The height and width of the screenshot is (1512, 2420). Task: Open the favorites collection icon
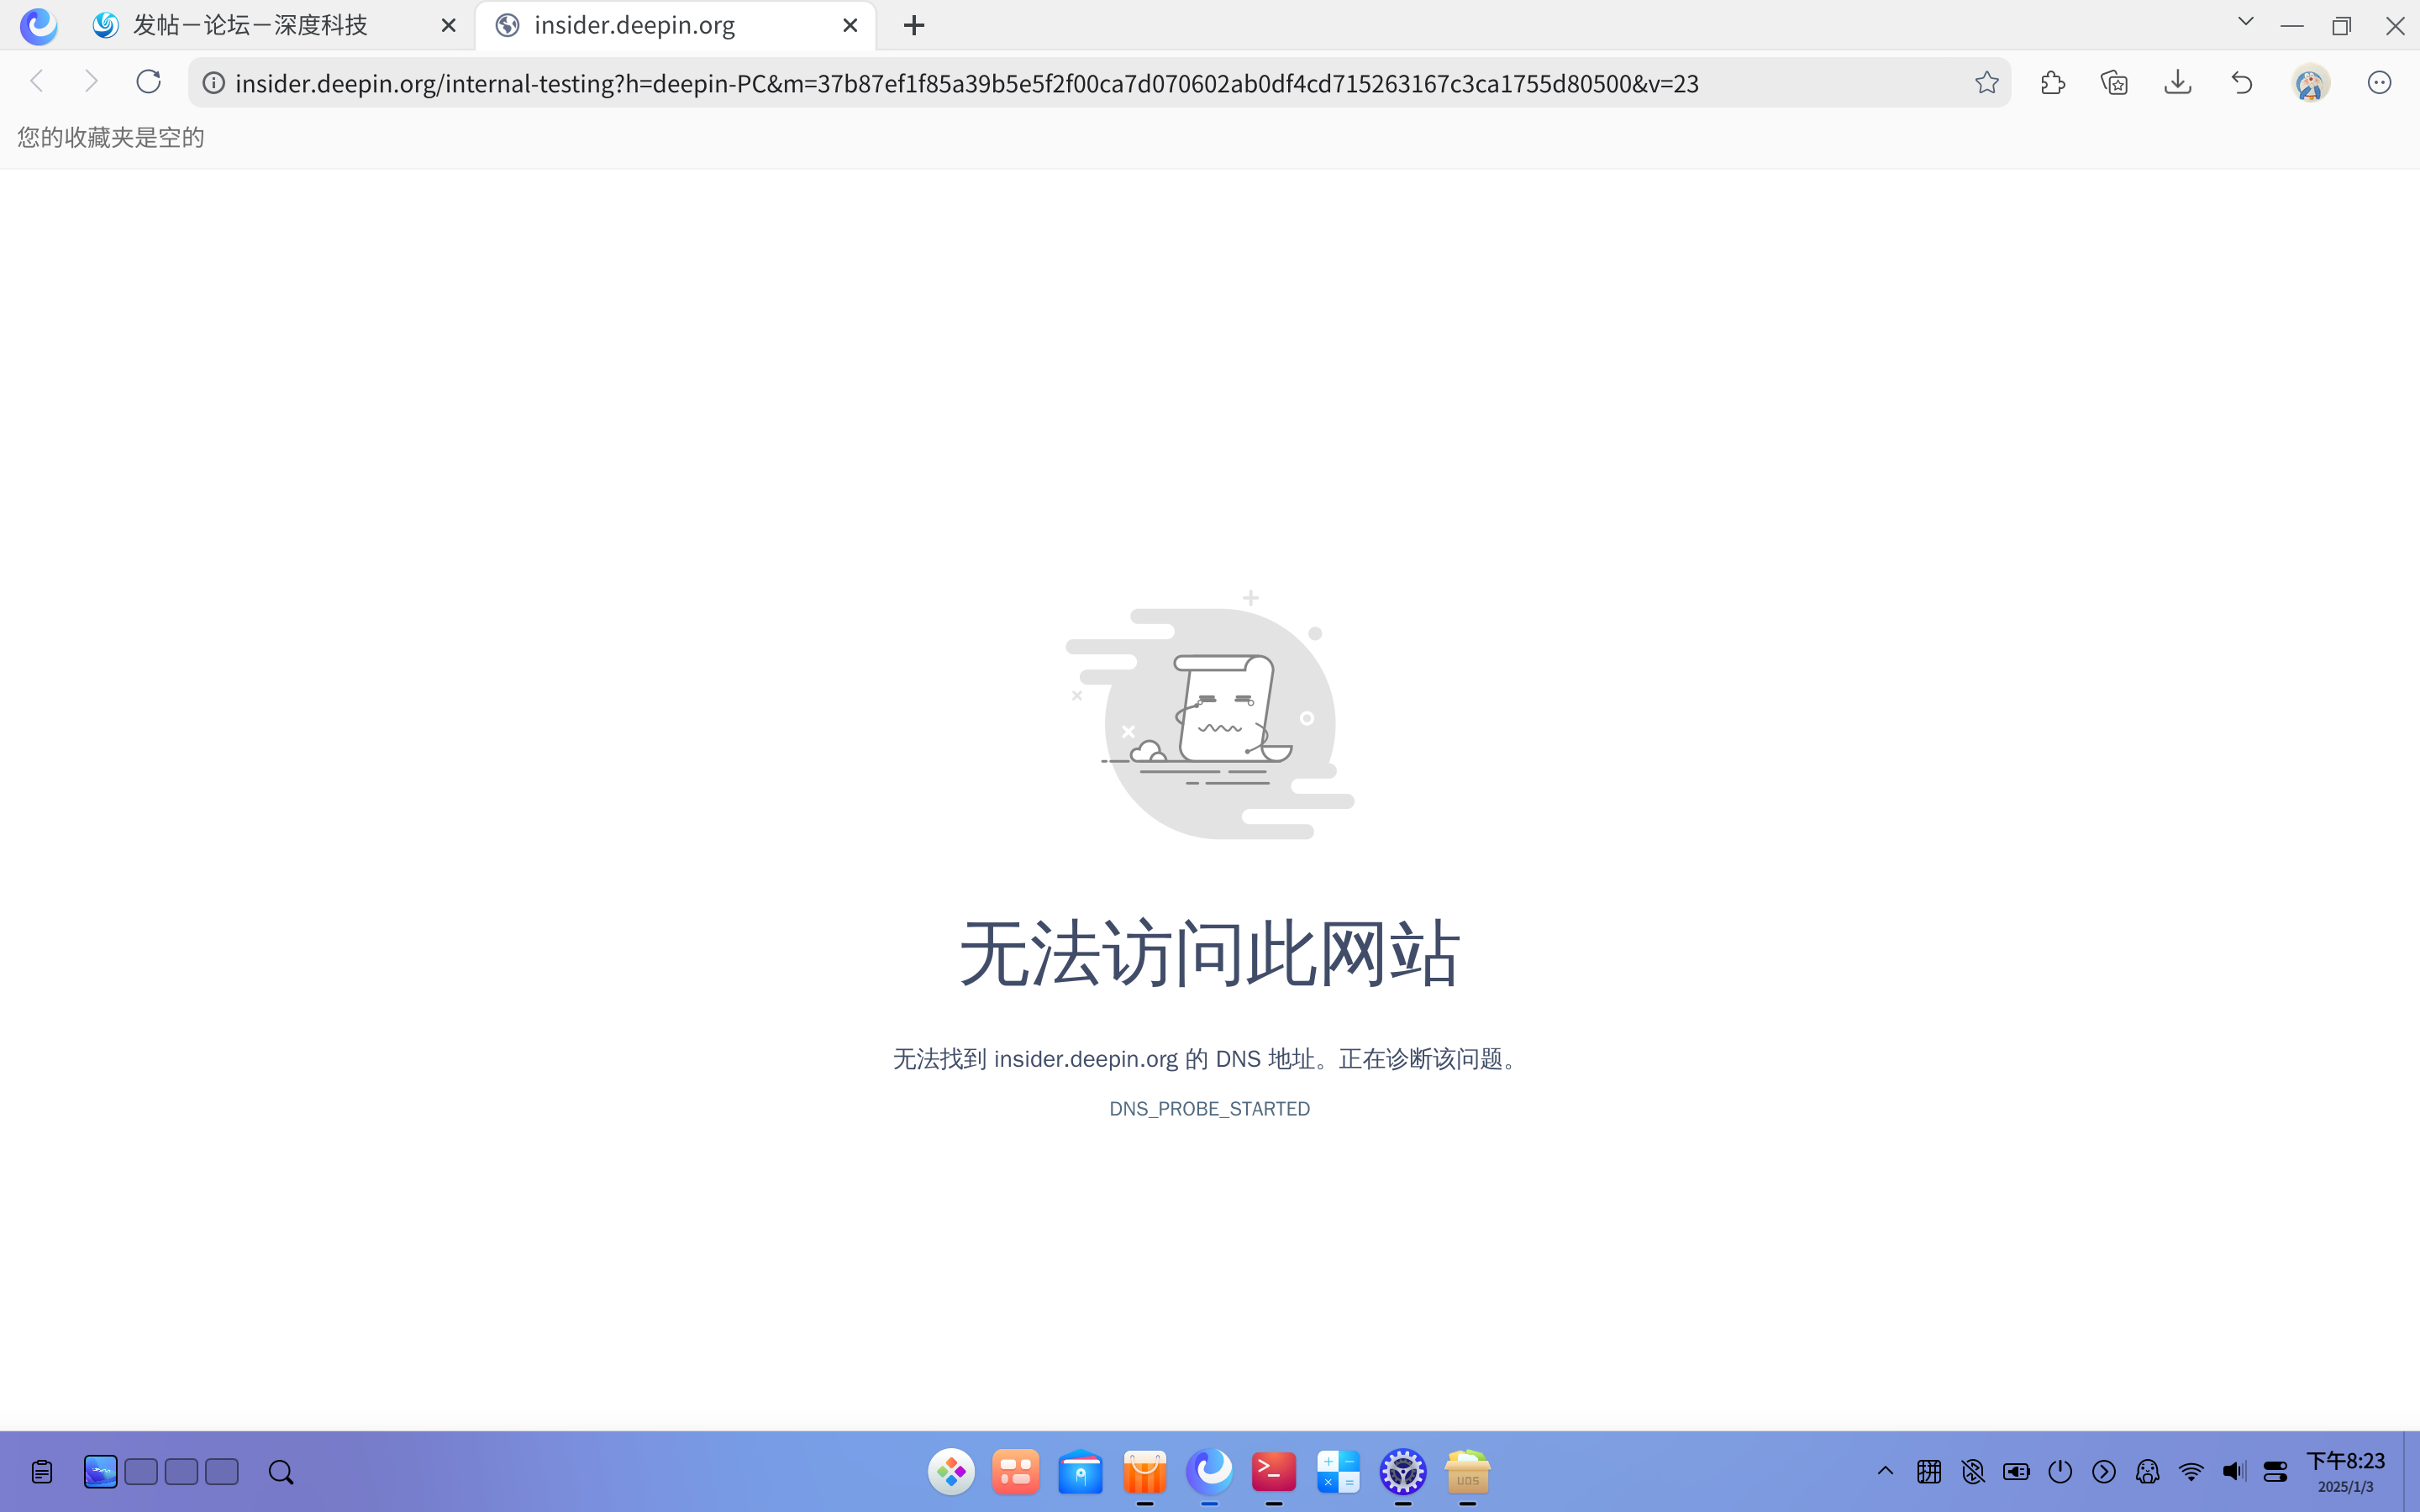[x=2115, y=83]
